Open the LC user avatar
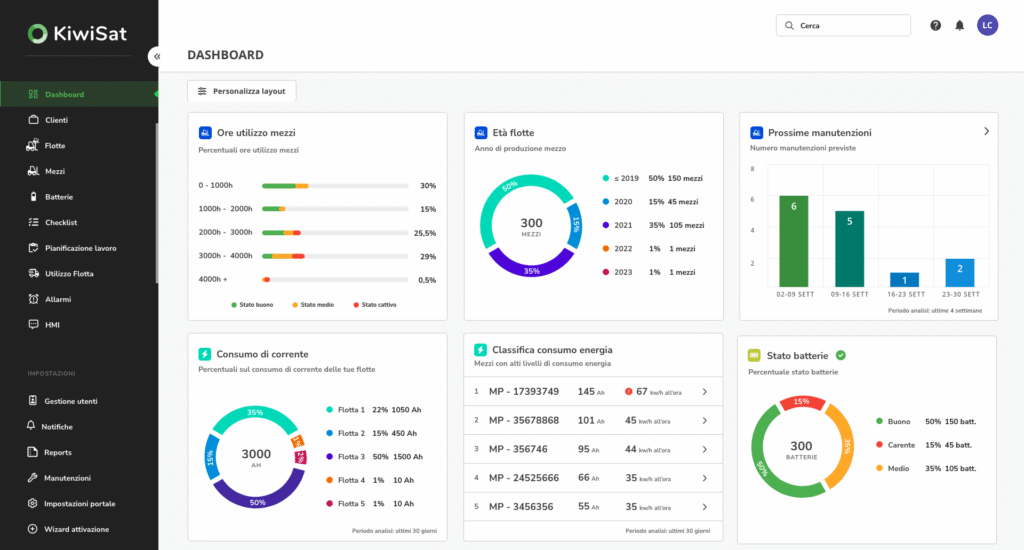Screen dimensions: 1024x550 click(987, 25)
